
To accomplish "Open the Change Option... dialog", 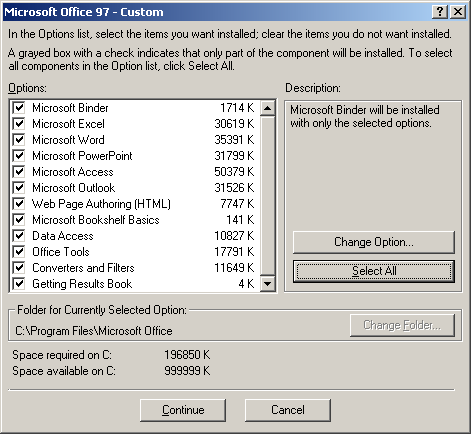I will coord(374,242).
